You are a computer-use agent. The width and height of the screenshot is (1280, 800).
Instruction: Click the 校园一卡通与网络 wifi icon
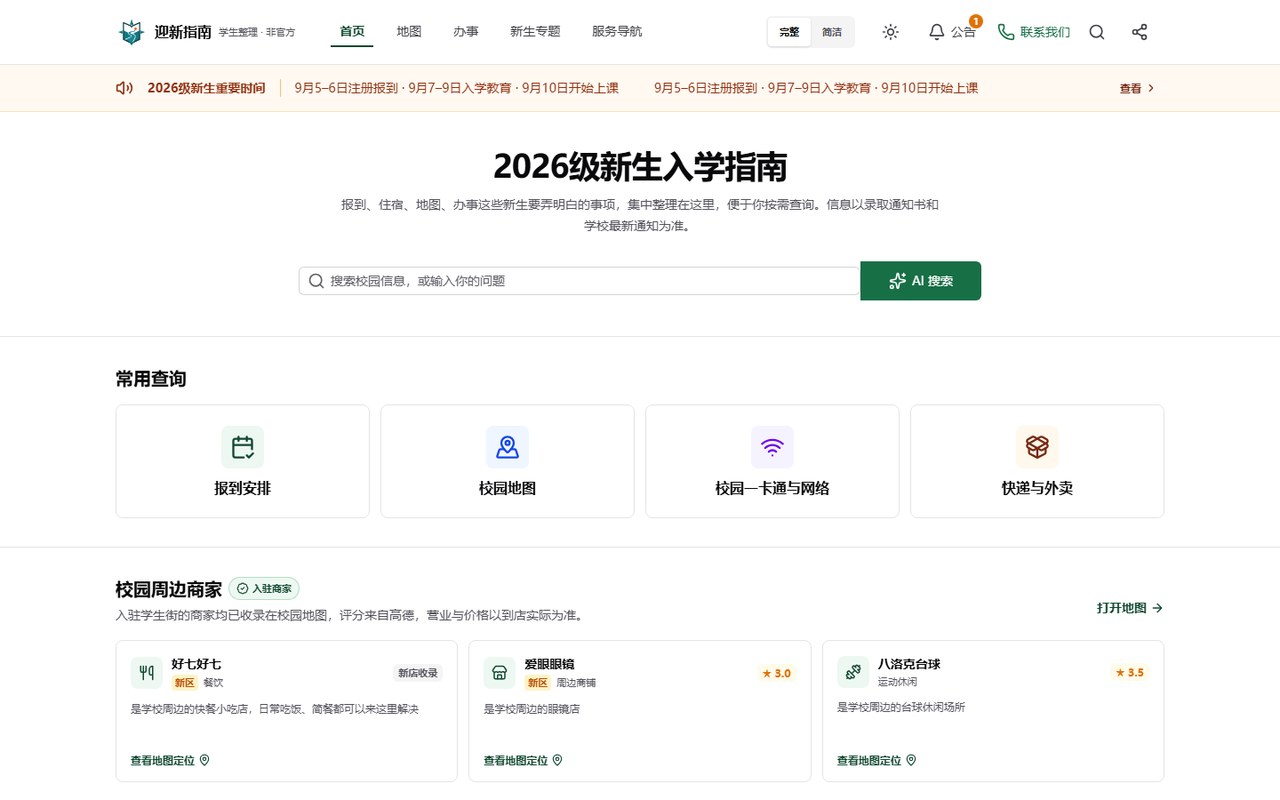772,447
